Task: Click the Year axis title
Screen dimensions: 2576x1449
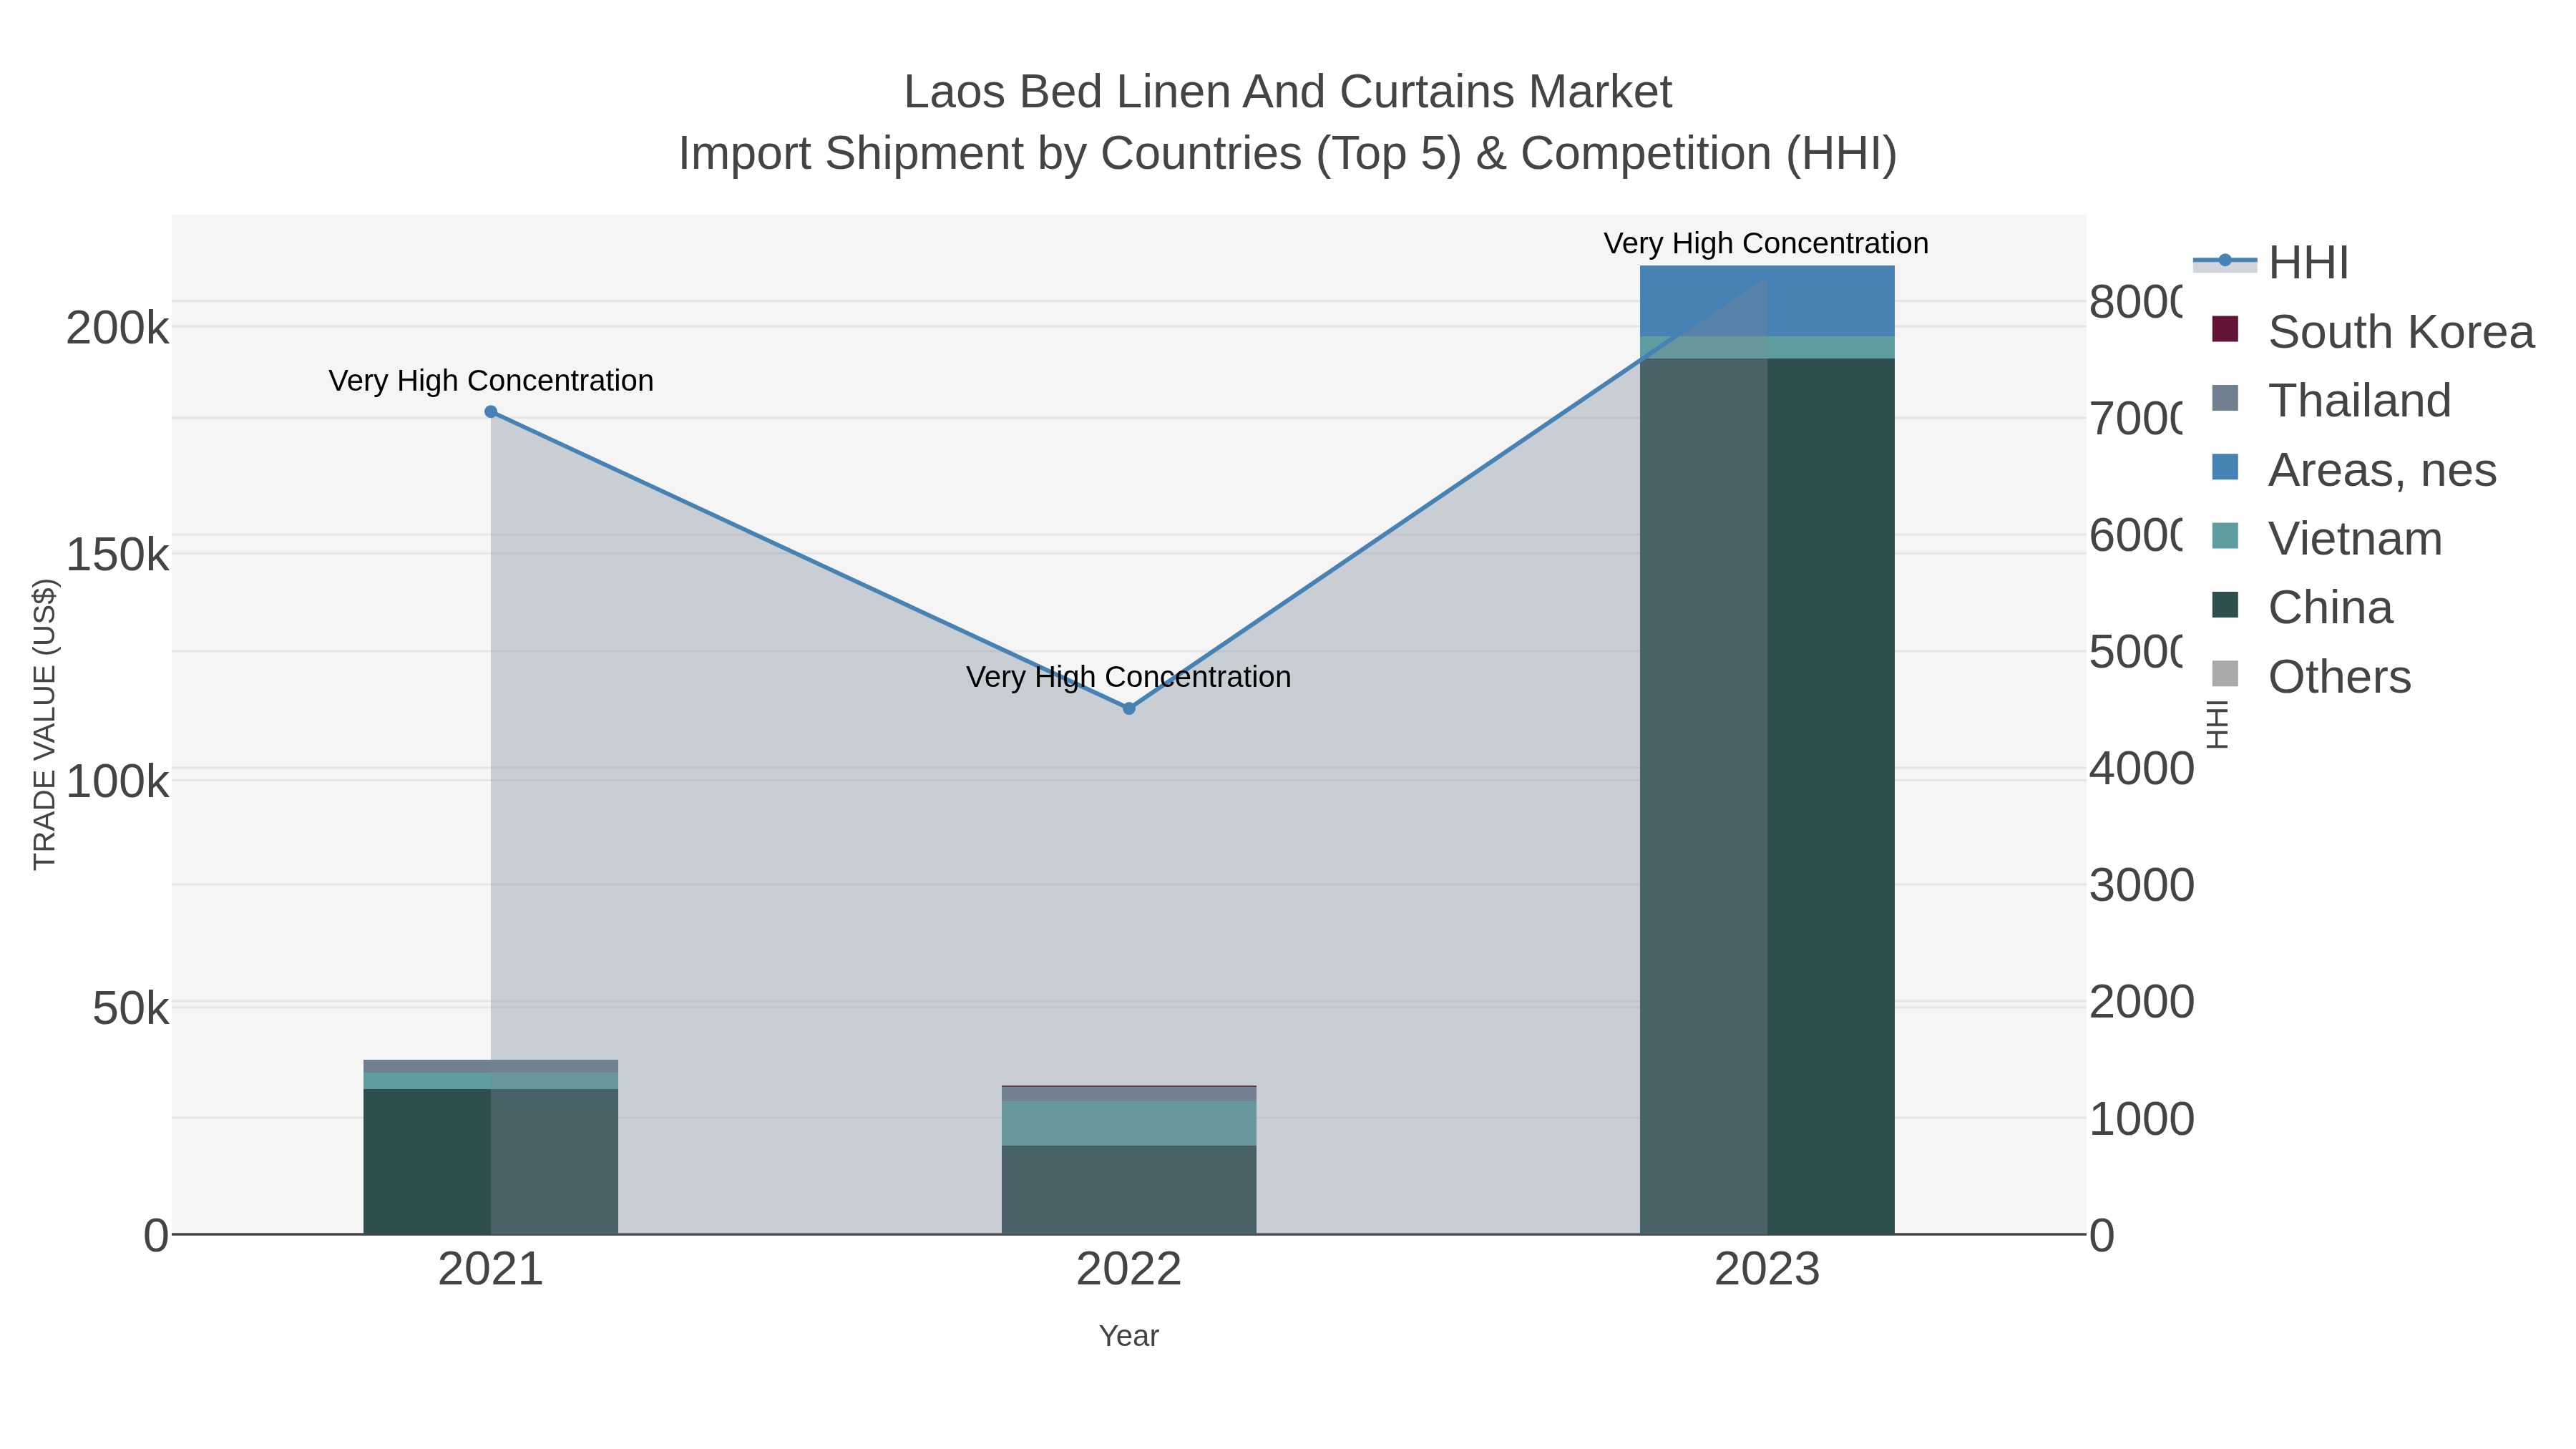Action: (x=1129, y=1336)
